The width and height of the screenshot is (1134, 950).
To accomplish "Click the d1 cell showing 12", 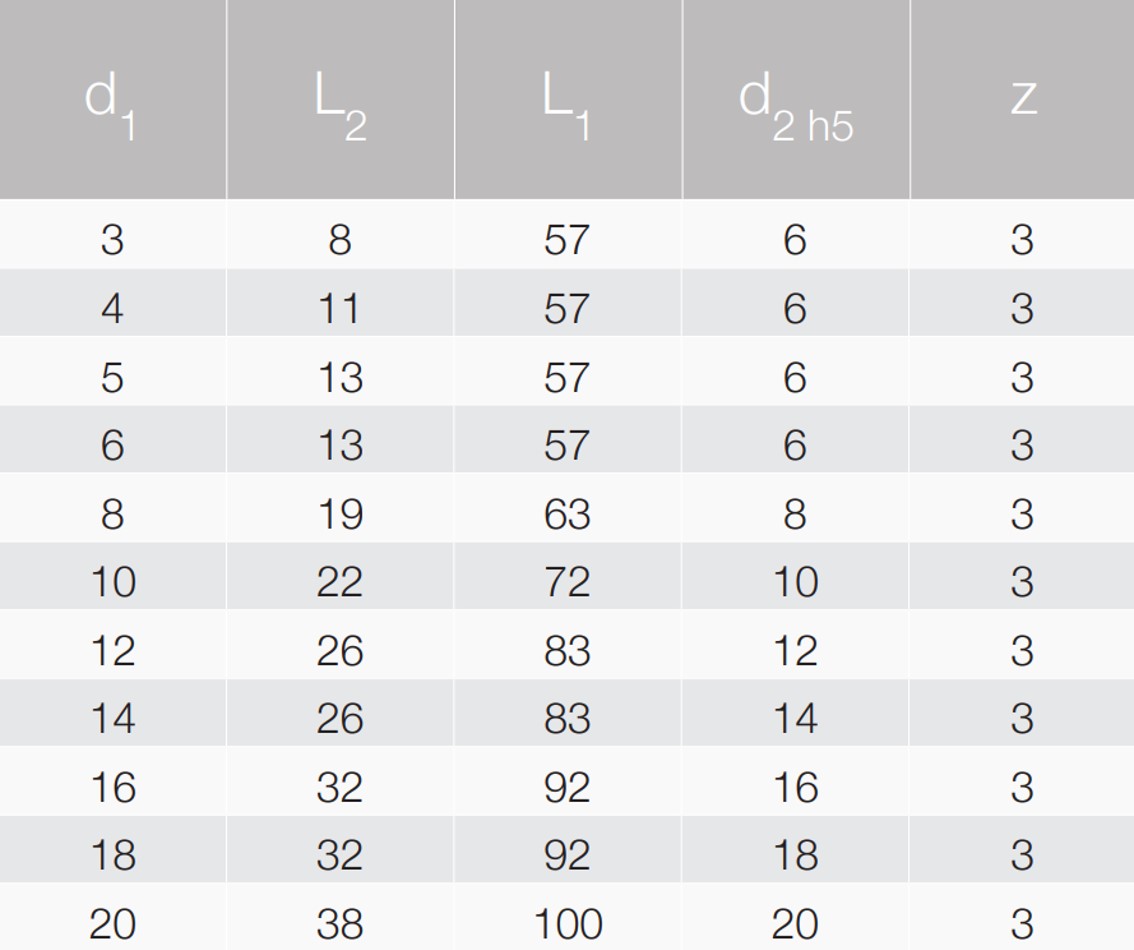I will point(112,651).
